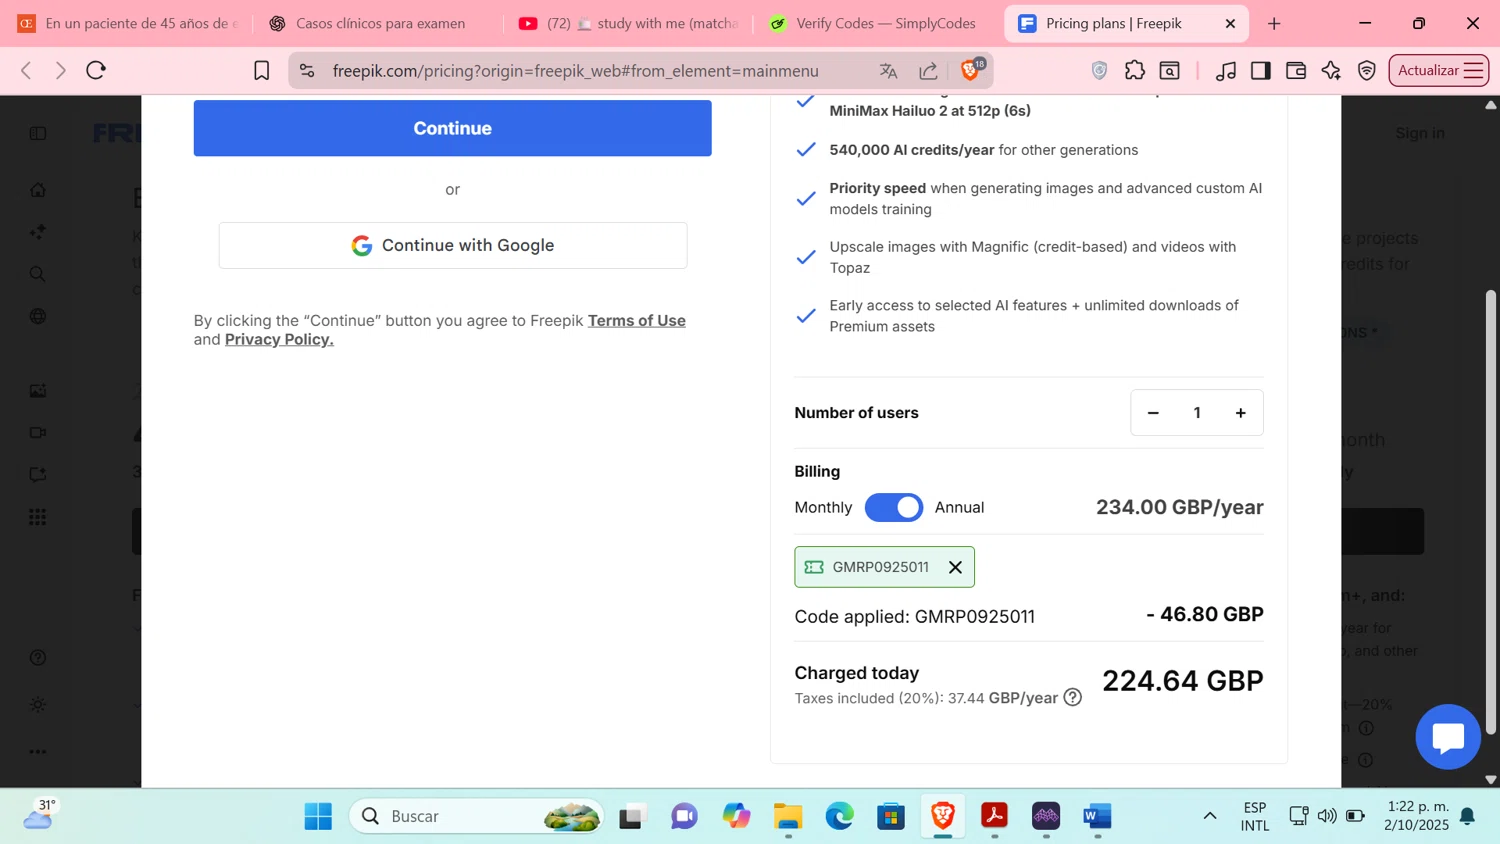Close the Pricing plans Freepik tab

pyautogui.click(x=1230, y=23)
